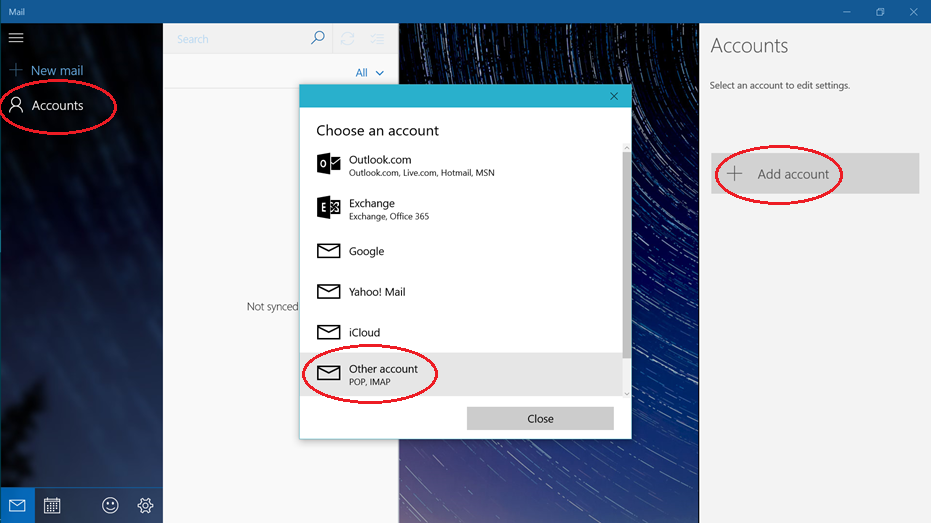931x523 pixels.
Task: Pick Other account POP, IMAP option
Action: pos(461,374)
